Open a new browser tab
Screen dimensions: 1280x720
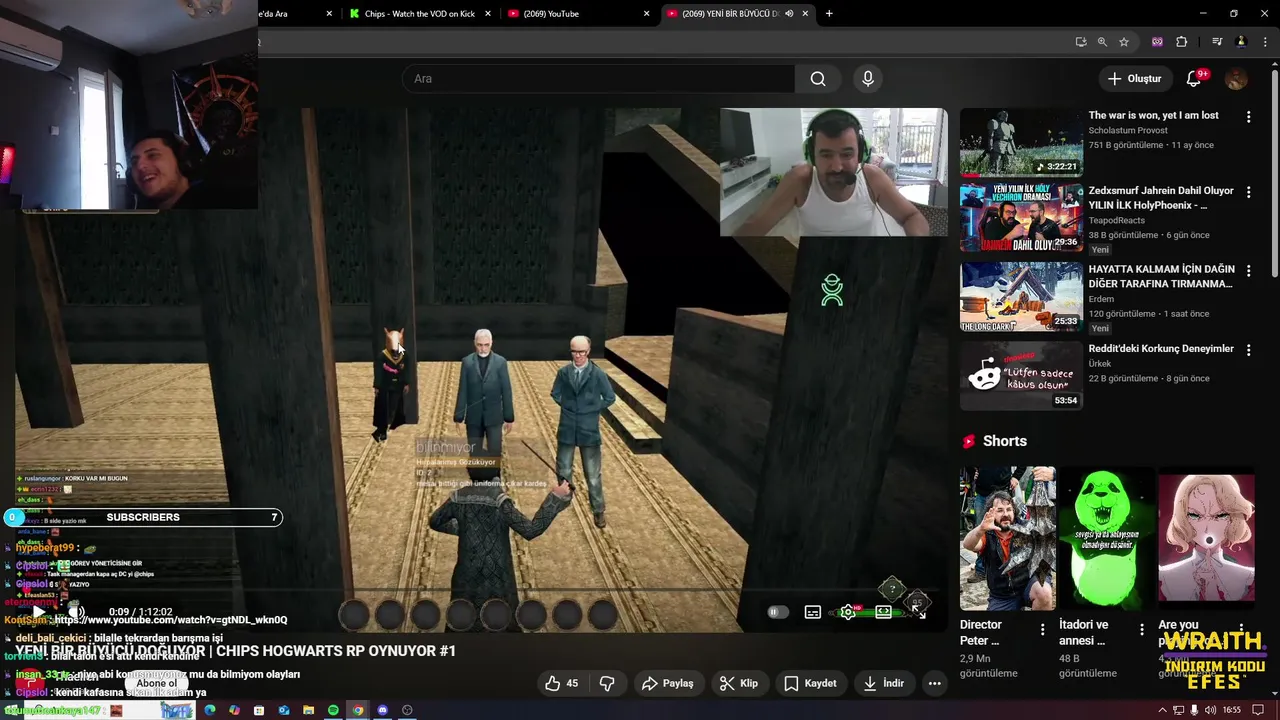pos(829,14)
